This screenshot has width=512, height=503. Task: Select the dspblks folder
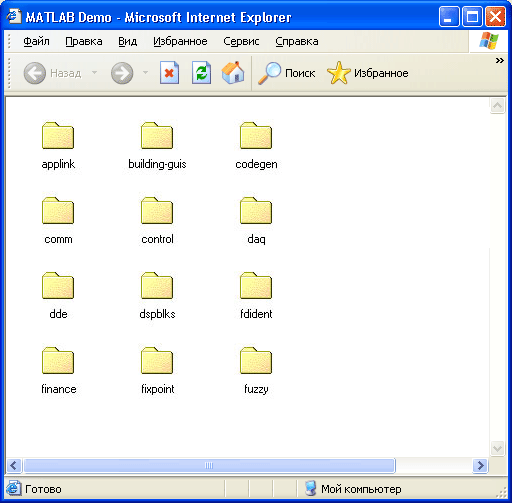[157, 296]
